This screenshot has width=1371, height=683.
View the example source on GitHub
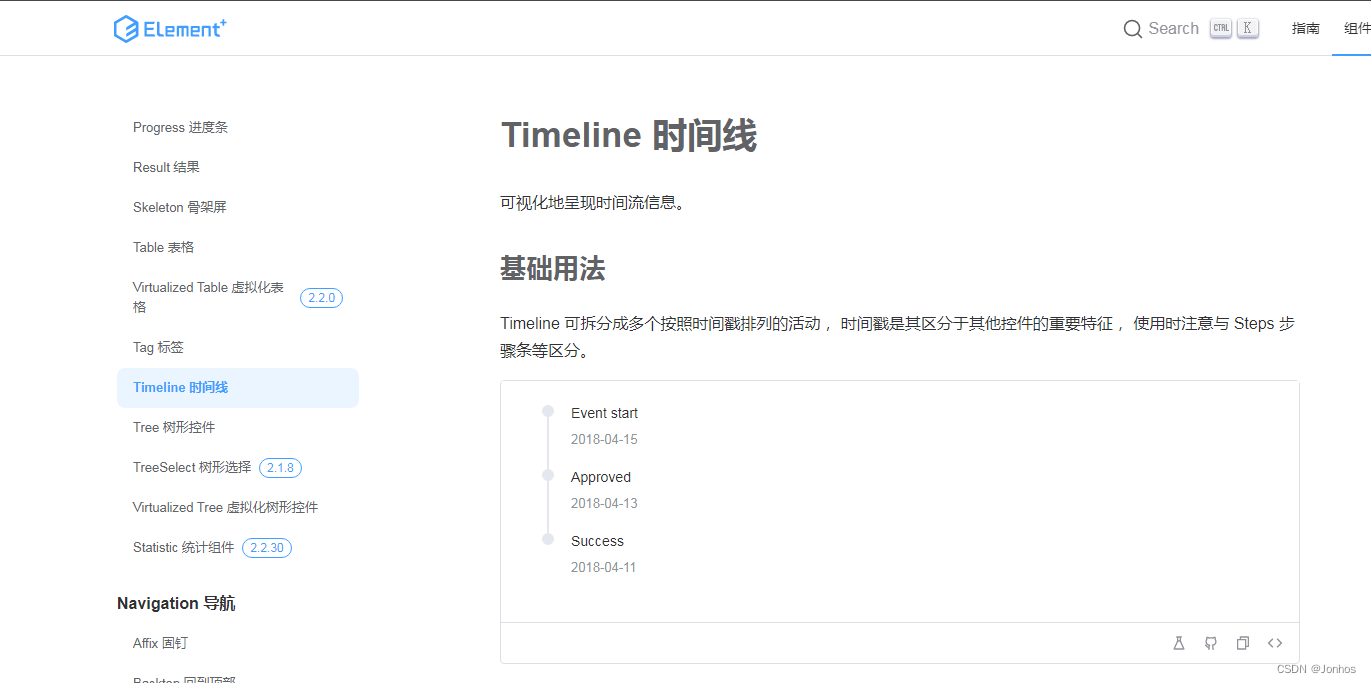1211,643
